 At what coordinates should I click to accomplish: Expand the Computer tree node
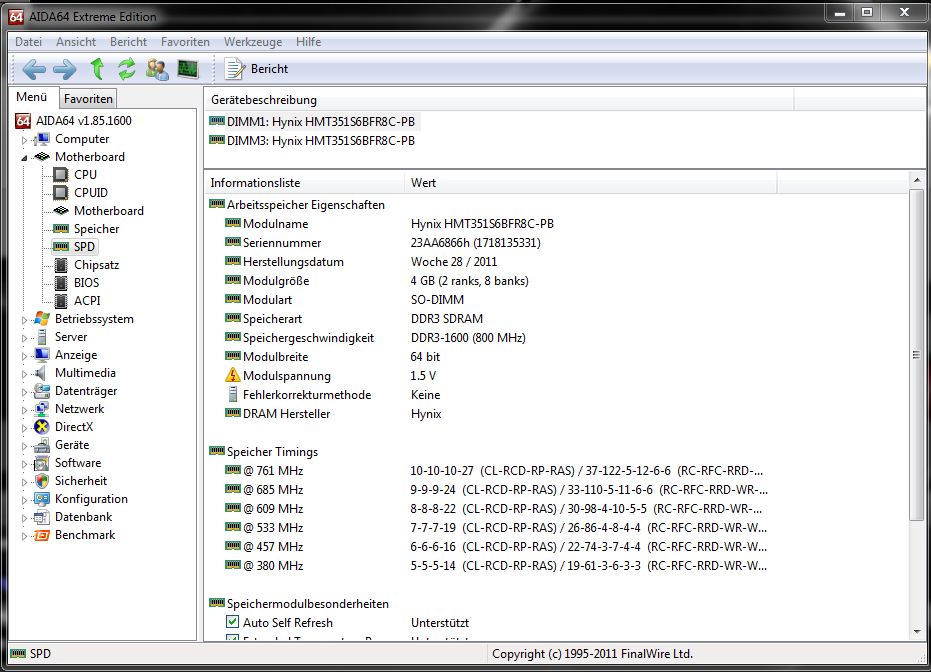coord(24,140)
